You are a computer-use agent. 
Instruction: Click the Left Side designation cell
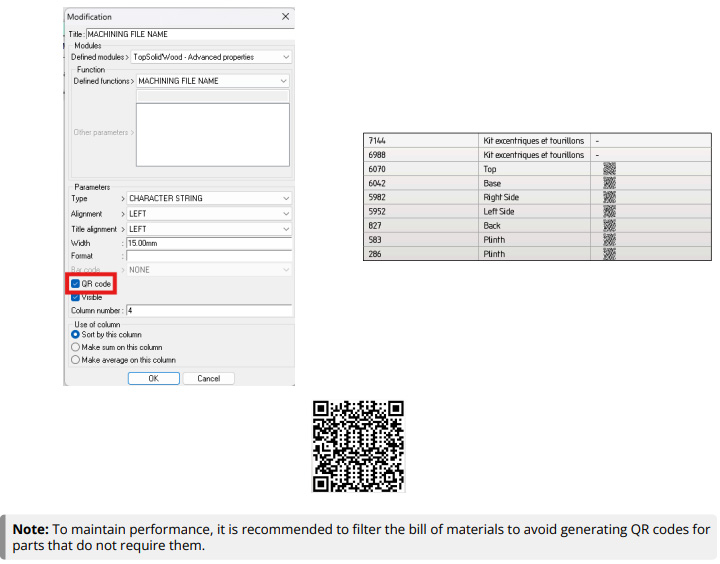click(534, 211)
